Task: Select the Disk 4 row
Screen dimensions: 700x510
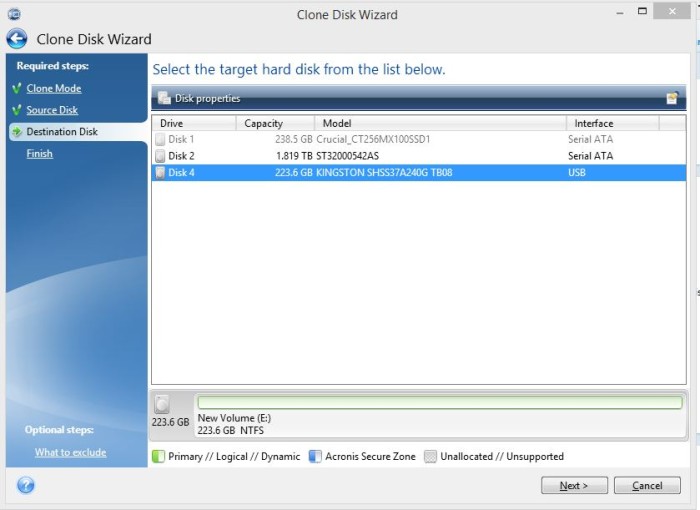Action: (x=419, y=173)
